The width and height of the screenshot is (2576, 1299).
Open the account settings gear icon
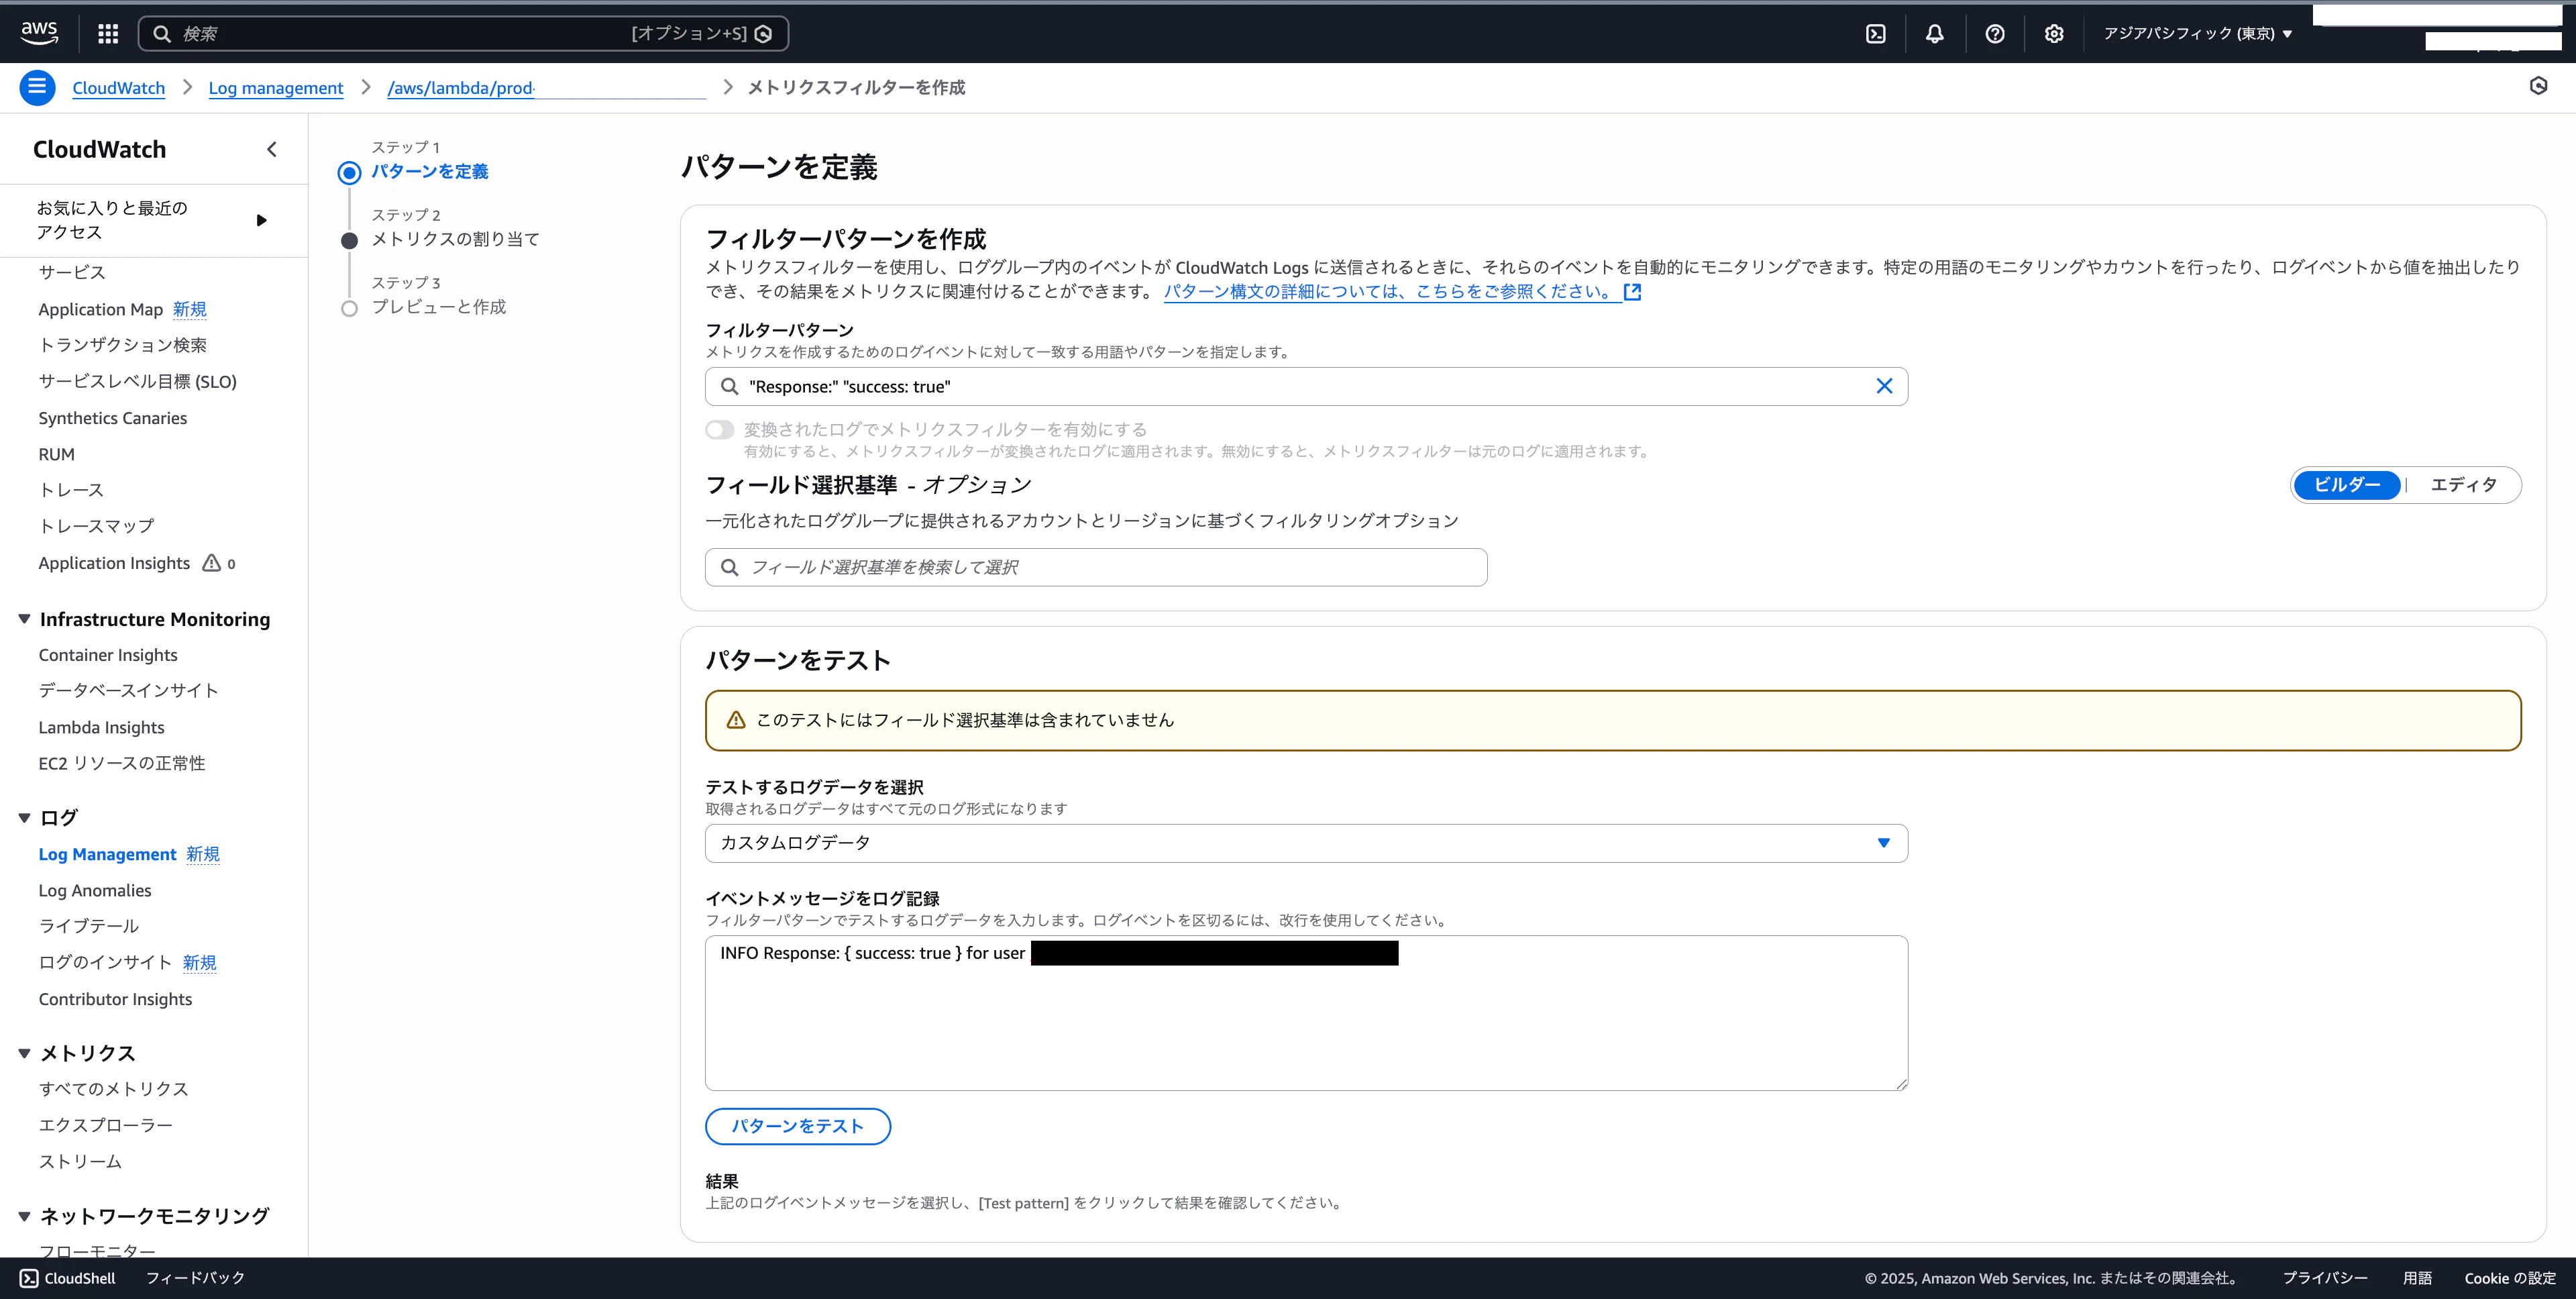pos(2053,33)
